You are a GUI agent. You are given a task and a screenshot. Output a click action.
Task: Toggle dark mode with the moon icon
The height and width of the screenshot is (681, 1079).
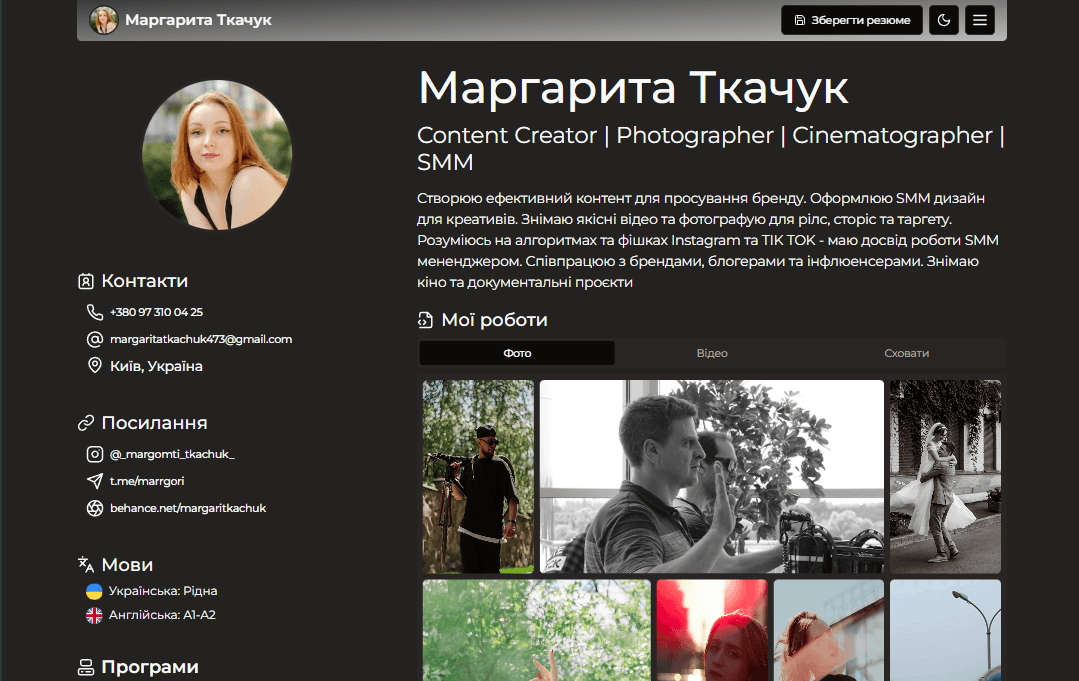(943, 19)
